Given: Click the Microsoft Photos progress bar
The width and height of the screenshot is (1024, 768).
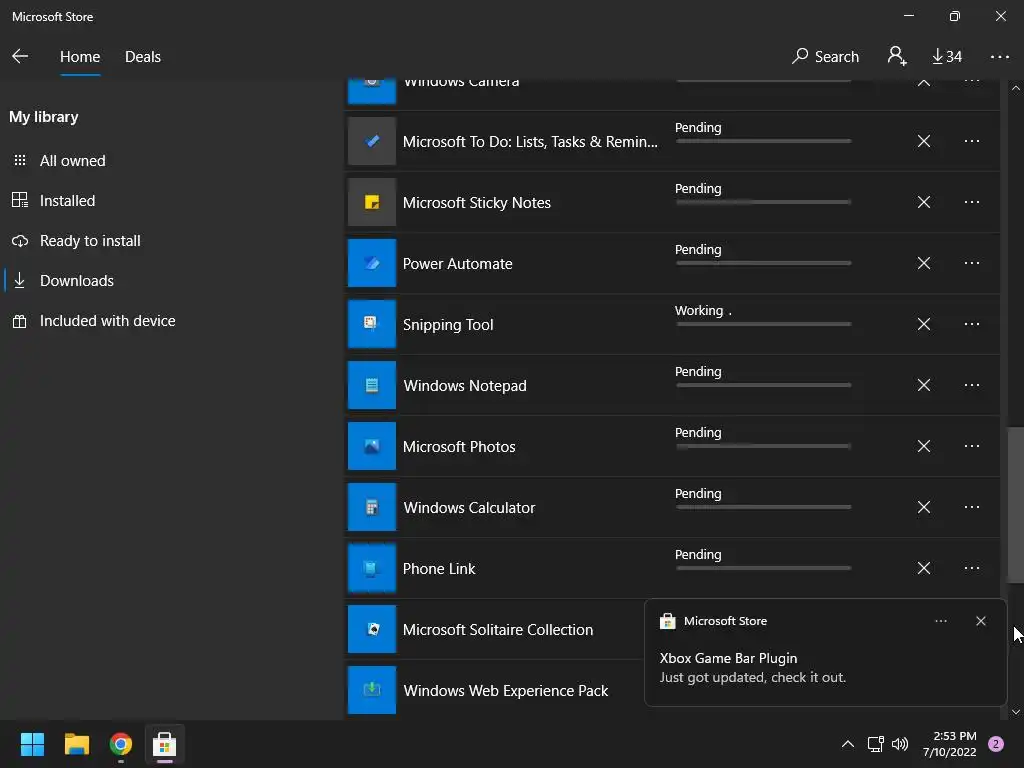Looking at the screenshot, I should 763,446.
